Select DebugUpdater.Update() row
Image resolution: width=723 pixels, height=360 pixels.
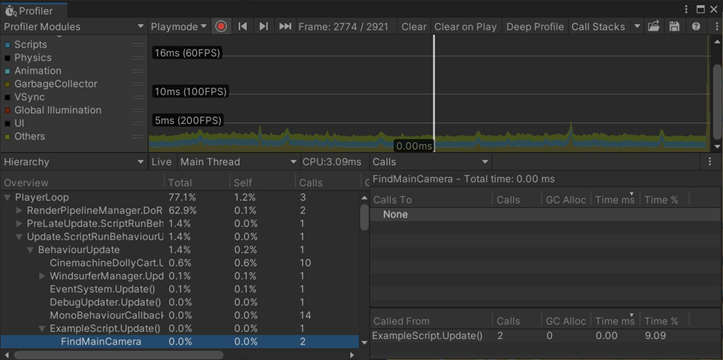click(180, 302)
